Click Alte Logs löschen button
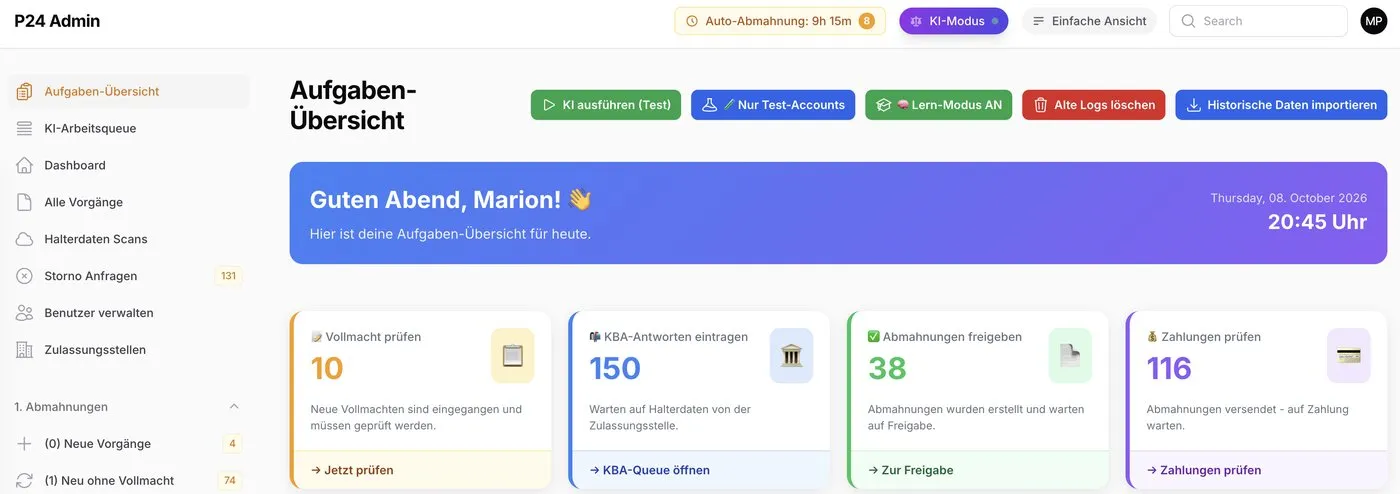The image size is (1400, 494). coord(1094,105)
